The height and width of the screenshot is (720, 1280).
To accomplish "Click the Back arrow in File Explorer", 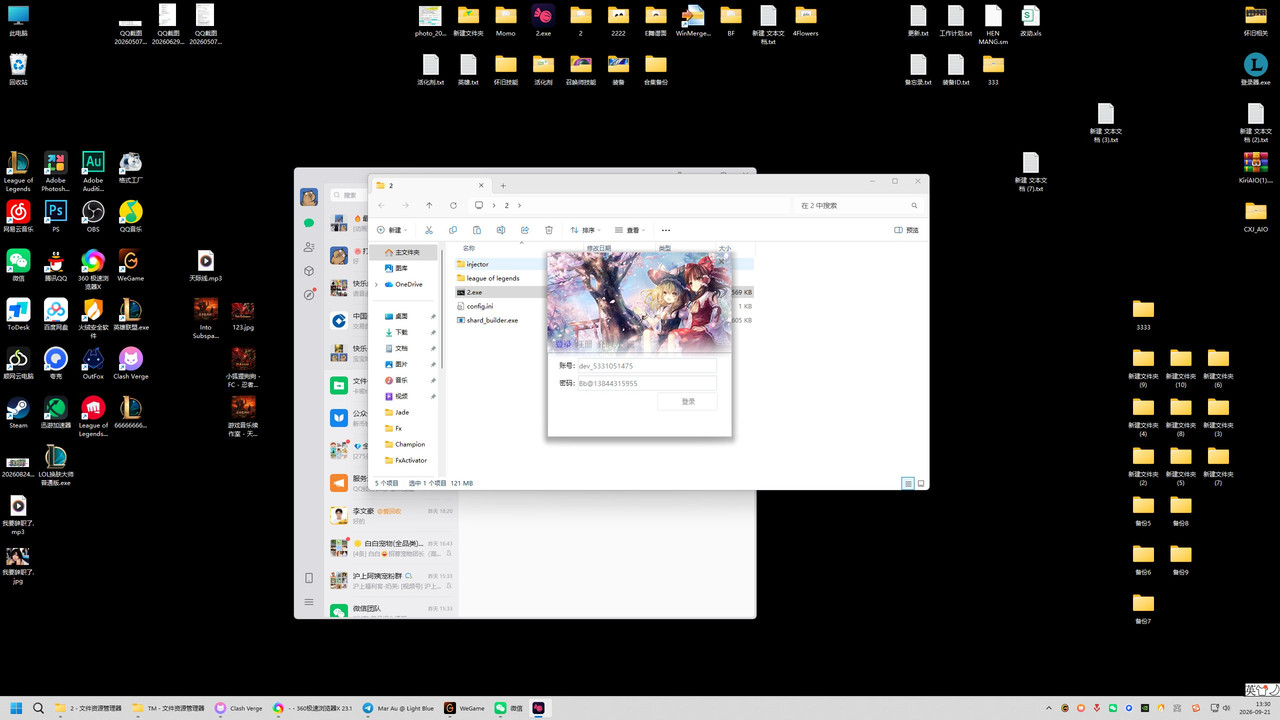I will [381, 205].
